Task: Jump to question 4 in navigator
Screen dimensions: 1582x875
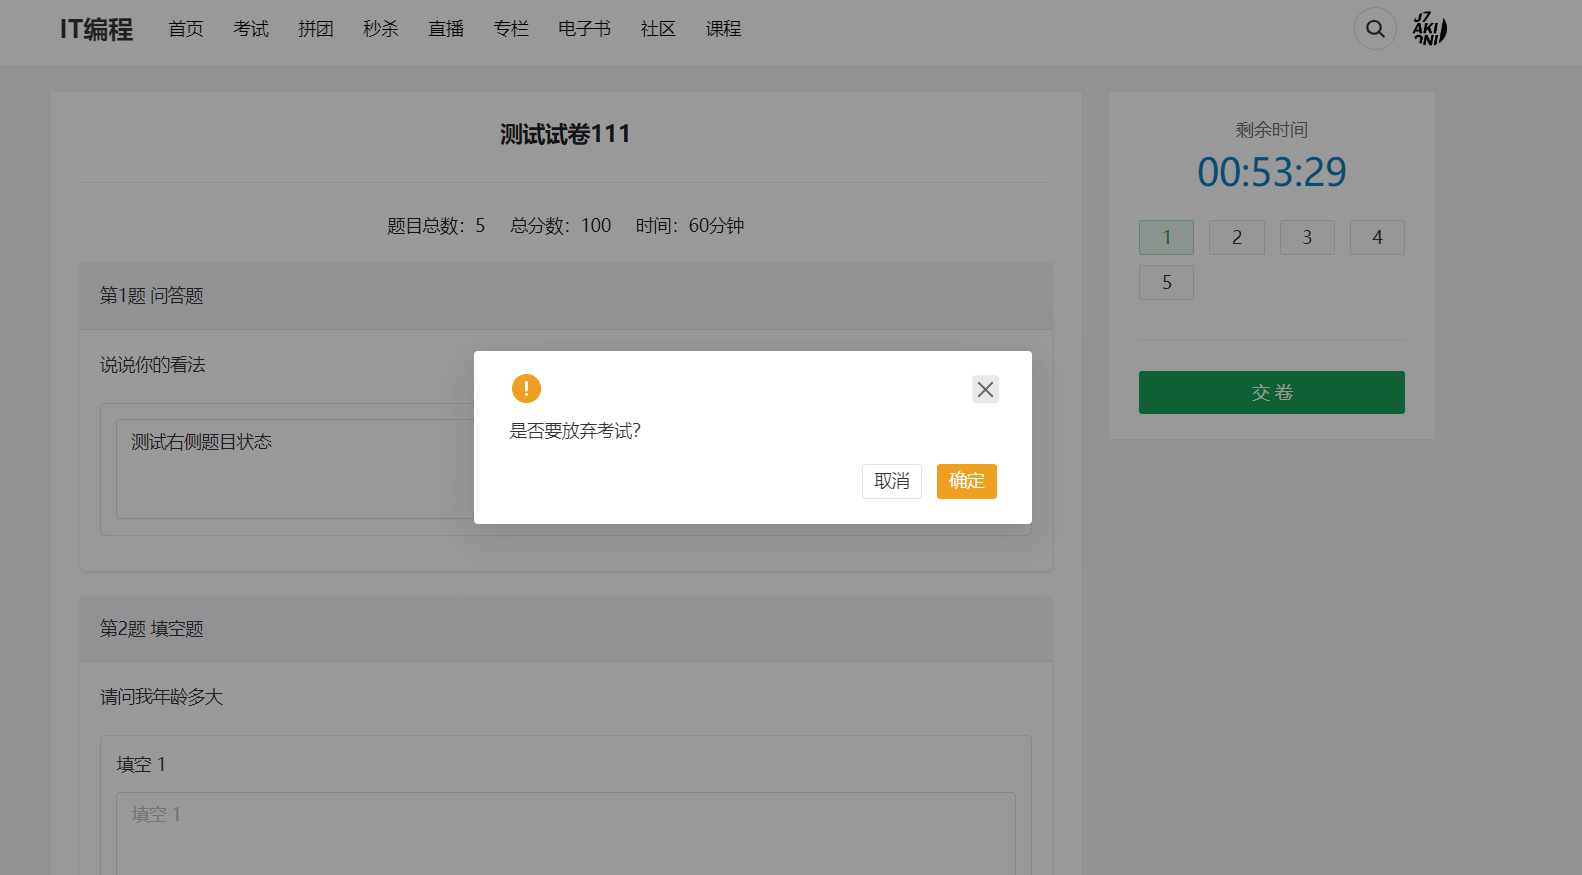Action: click(1377, 237)
